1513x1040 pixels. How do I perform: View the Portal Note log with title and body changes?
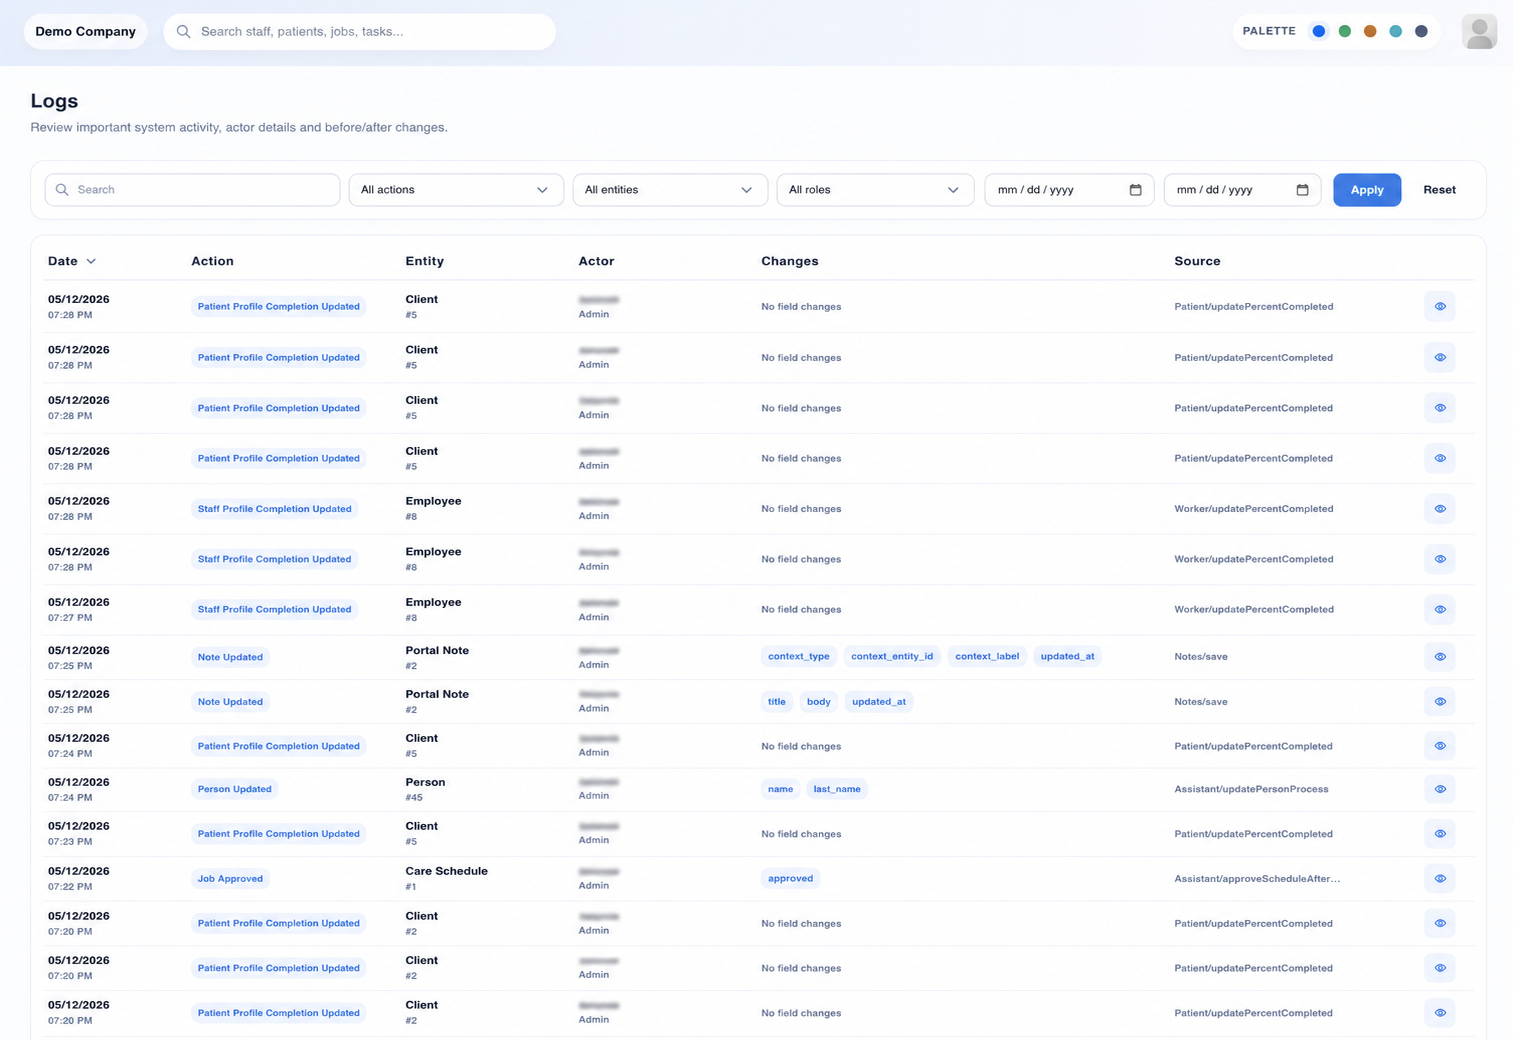click(x=1440, y=702)
